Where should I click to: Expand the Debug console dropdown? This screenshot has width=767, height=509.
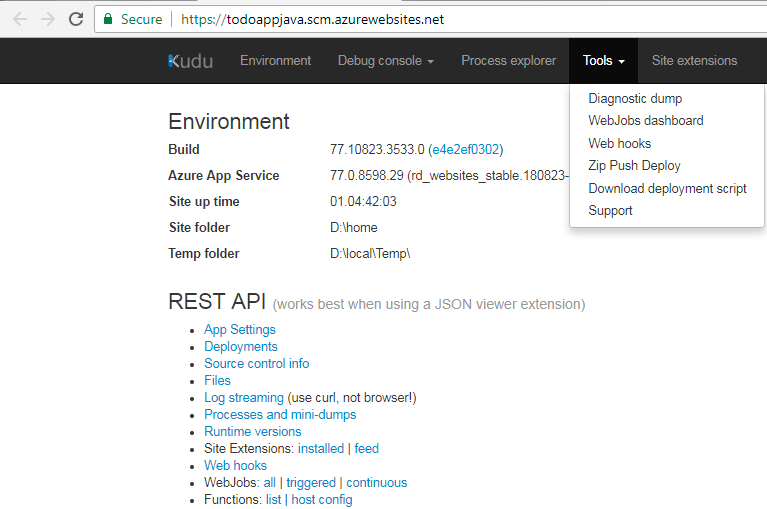pos(385,61)
